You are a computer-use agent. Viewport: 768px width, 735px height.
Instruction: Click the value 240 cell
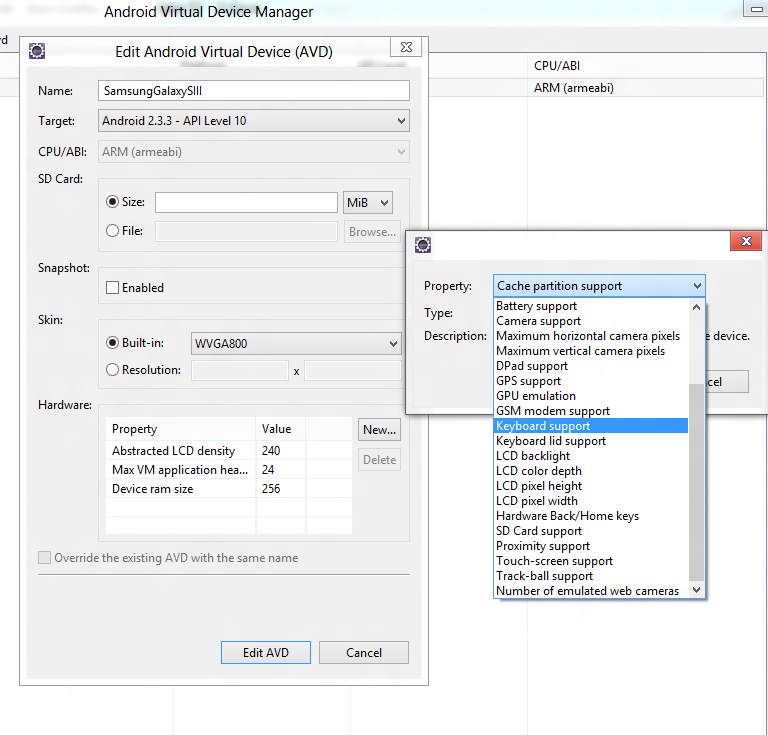click(281, 450)
